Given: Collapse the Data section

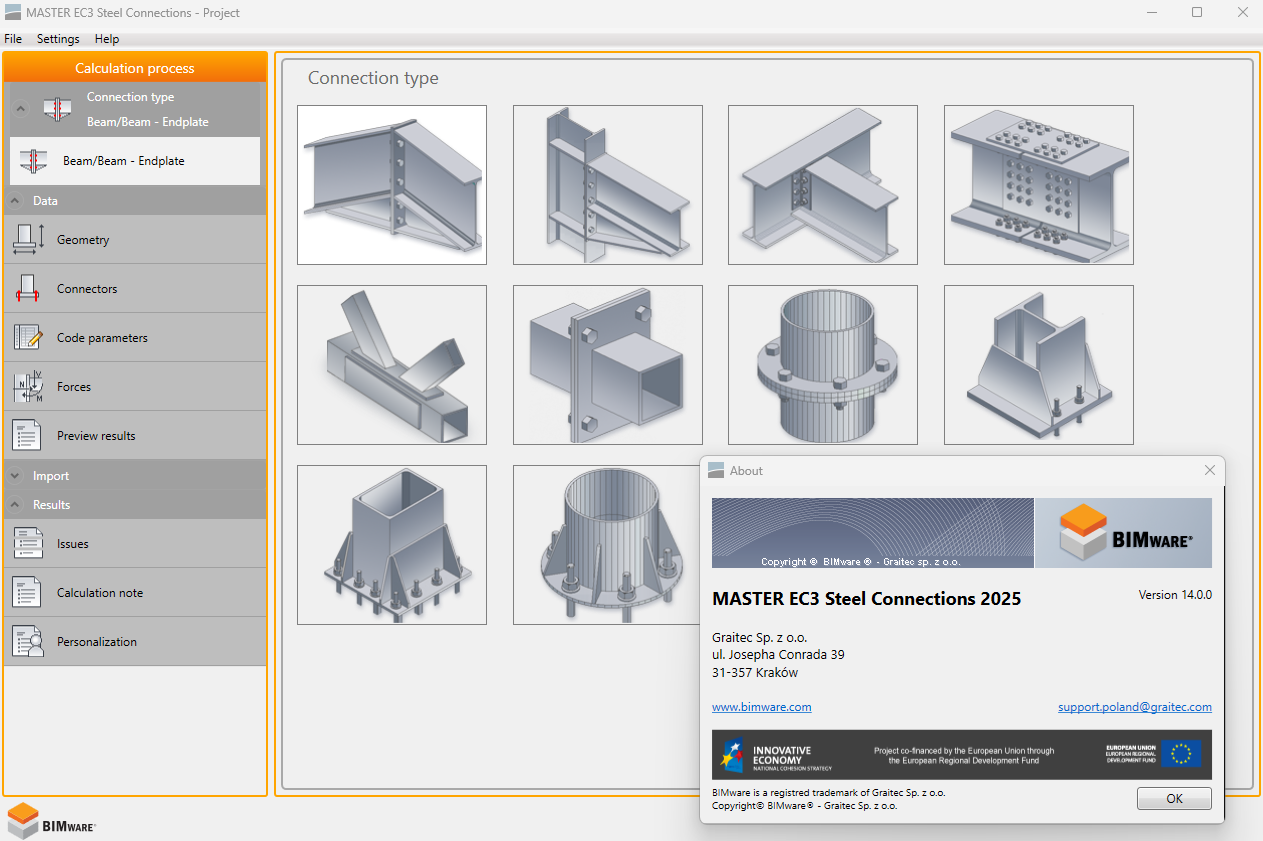Looking at the screenshot, I should point(17,201).
